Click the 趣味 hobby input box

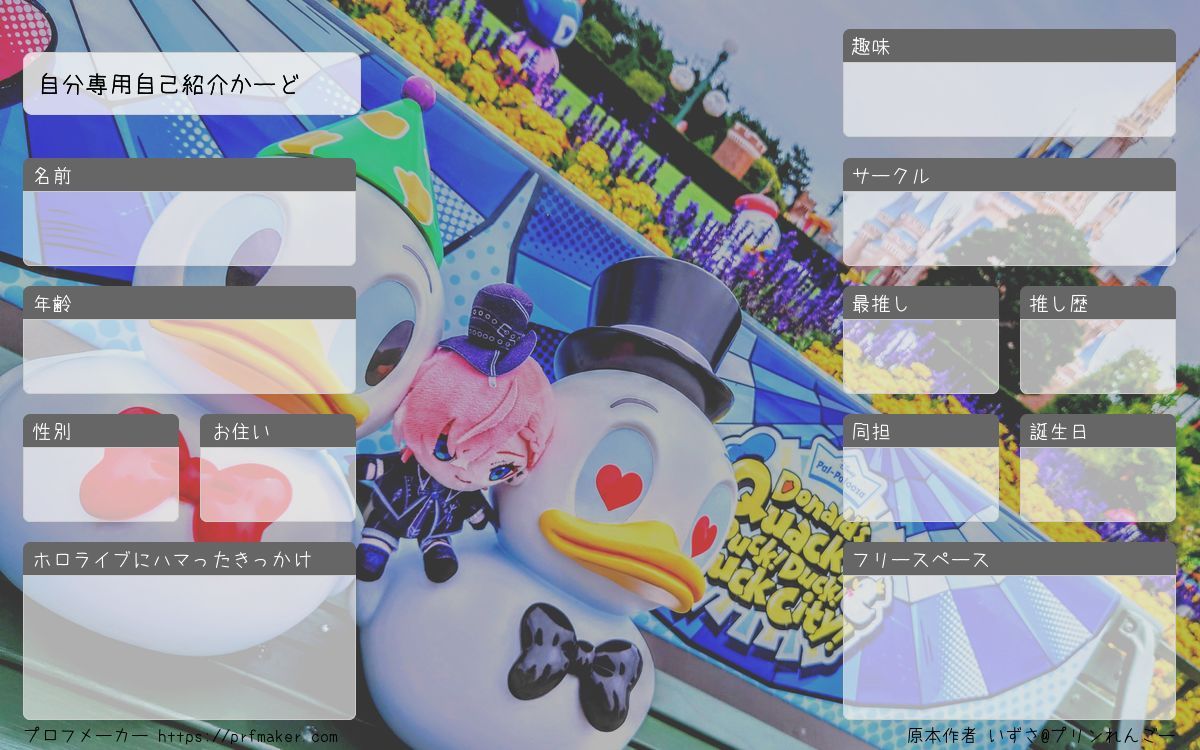(1009, 99)
